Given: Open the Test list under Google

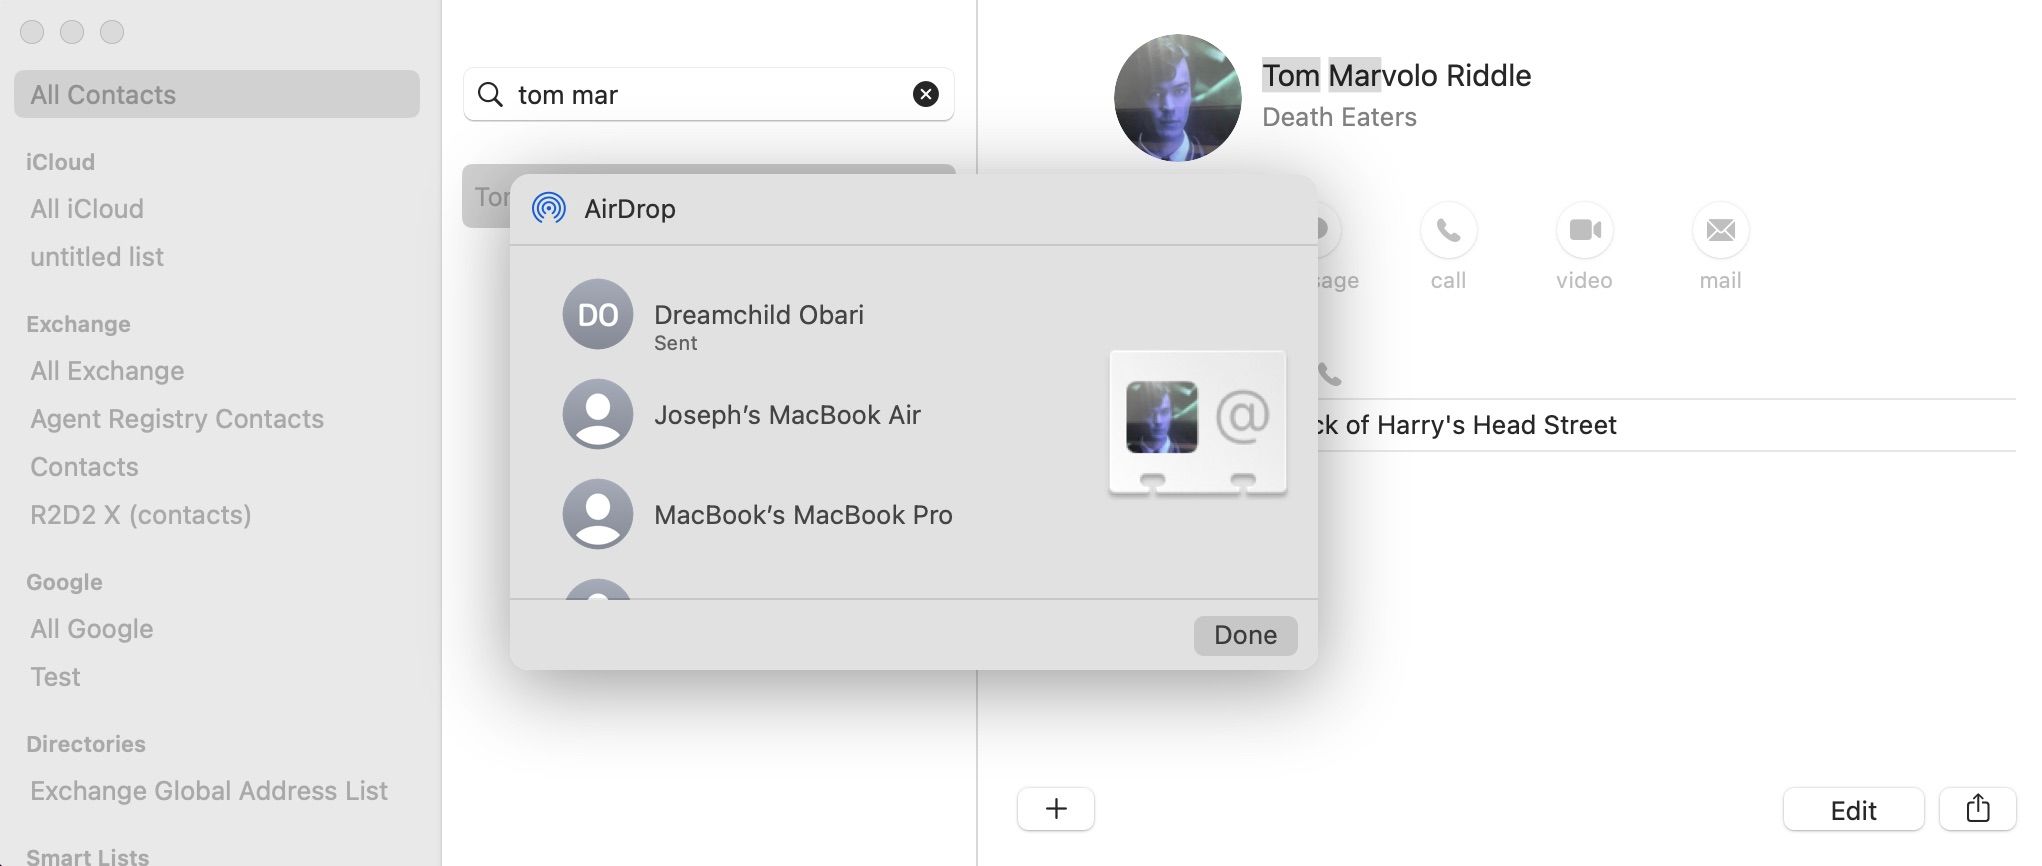Looking at the screenshot, I should click(55, 676).
